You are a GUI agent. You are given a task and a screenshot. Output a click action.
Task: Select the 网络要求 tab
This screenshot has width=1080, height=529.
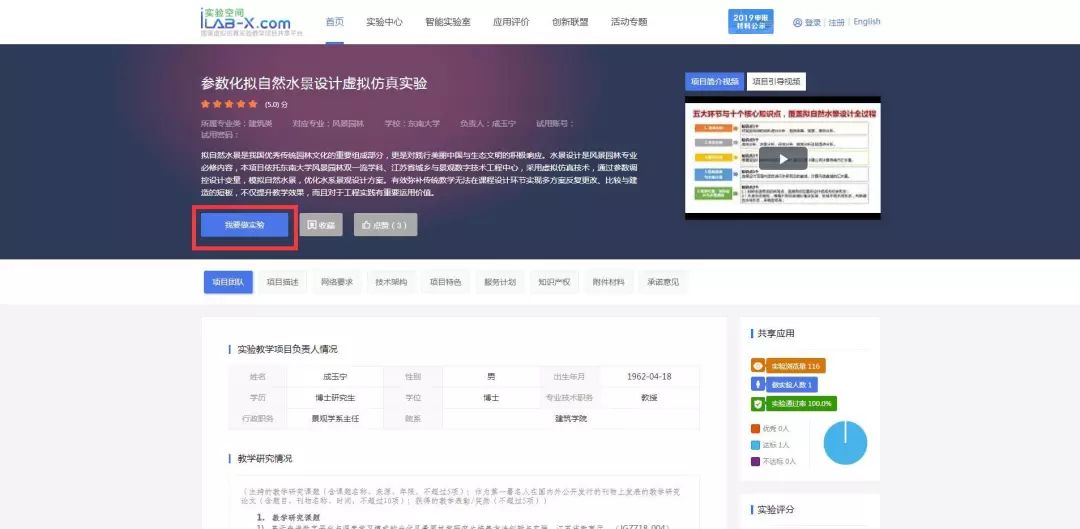tap(337, 282)
